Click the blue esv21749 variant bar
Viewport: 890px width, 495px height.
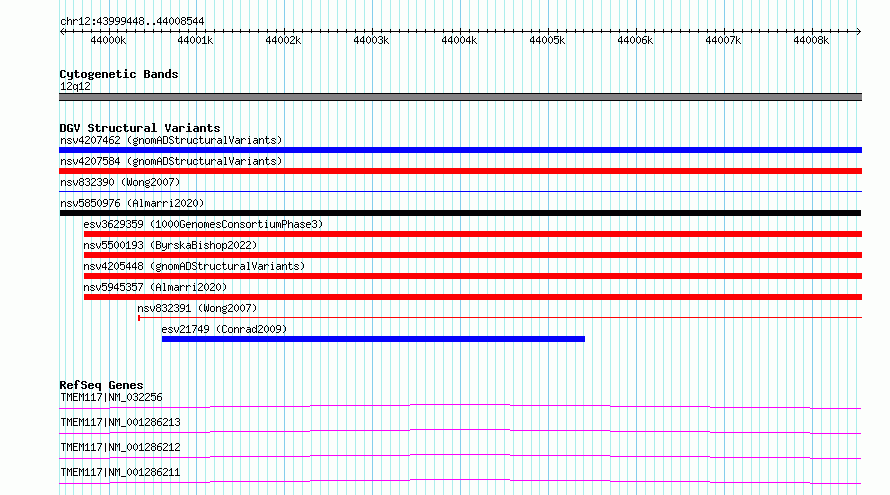(373, 339)
